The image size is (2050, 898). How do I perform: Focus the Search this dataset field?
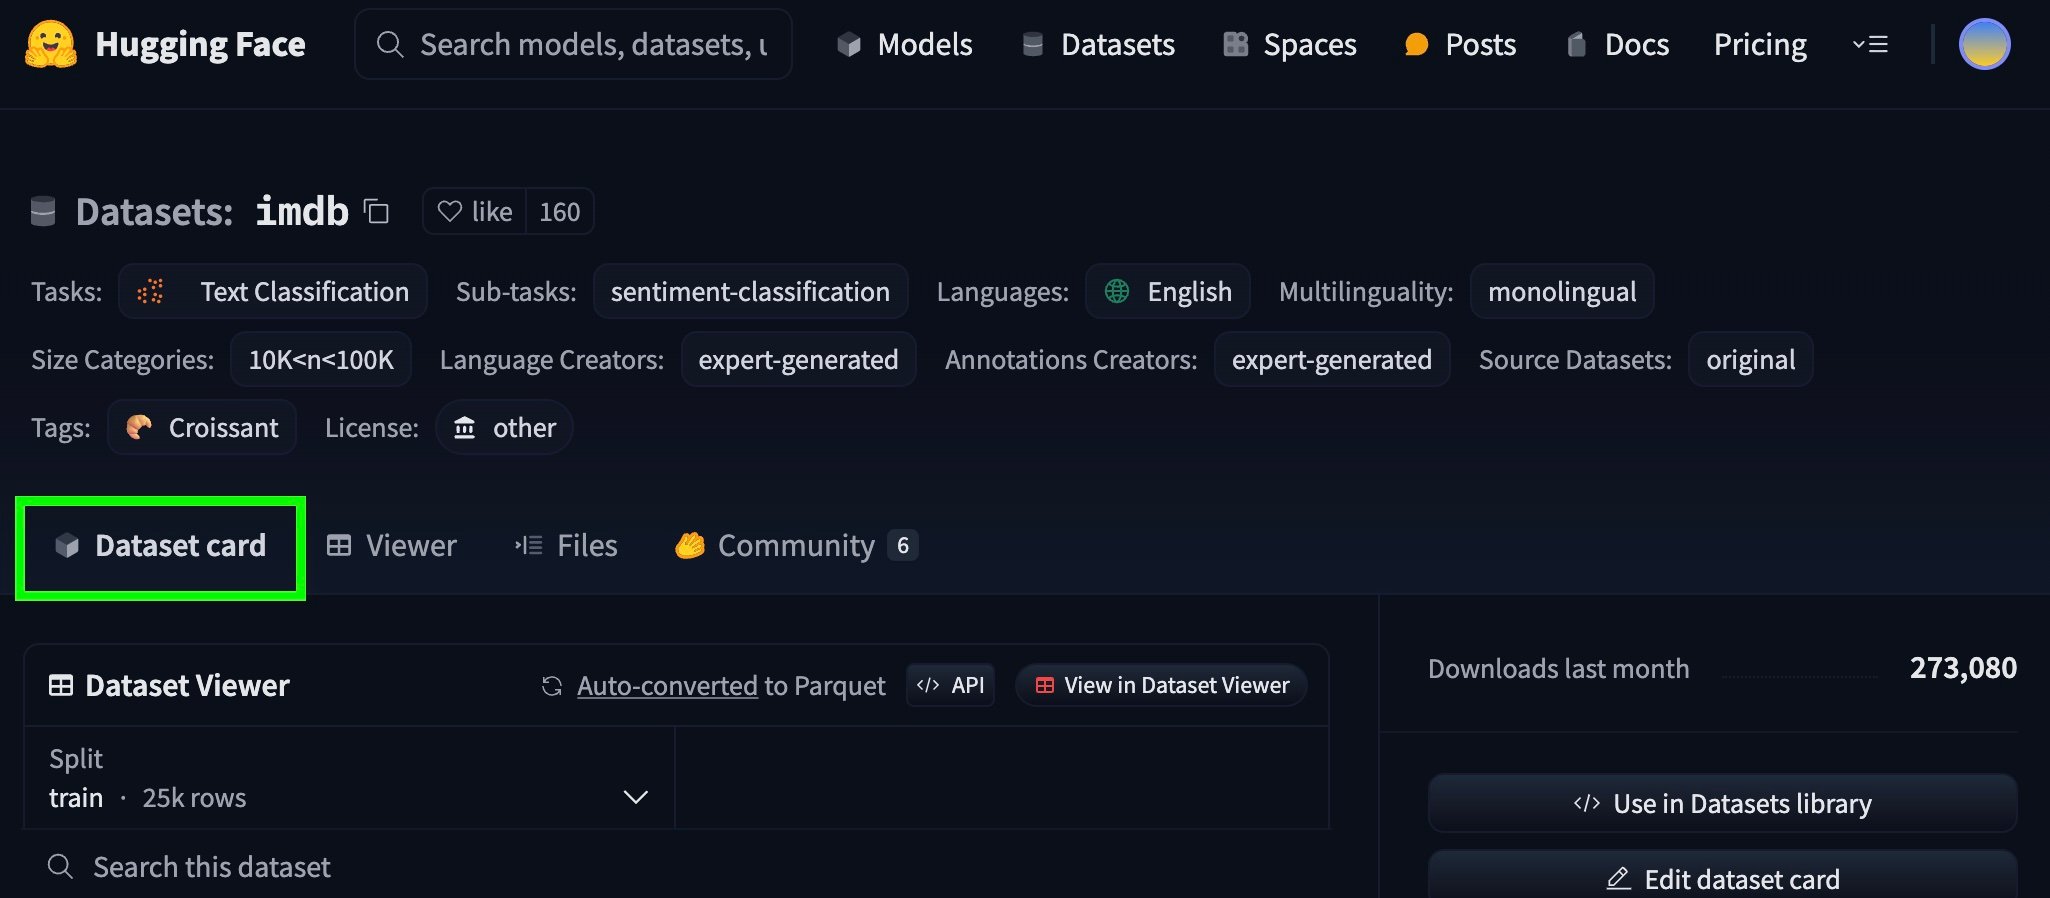[x=676, y=866]
